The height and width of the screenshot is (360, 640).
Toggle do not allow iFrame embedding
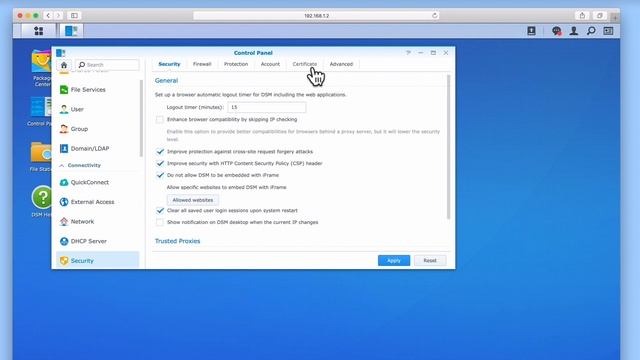tap(160, 175)
